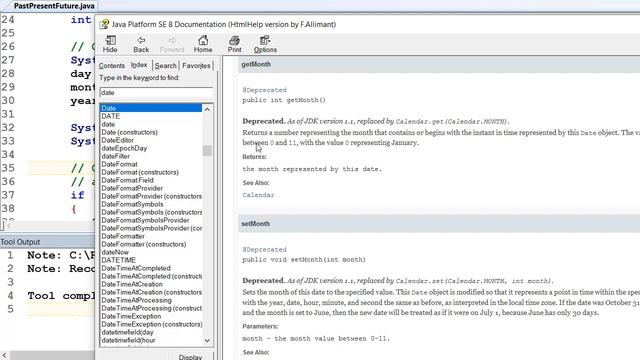This screenshot has width=640, height=360.
Task: Click editor line number 35
Action: pos(8,168)
